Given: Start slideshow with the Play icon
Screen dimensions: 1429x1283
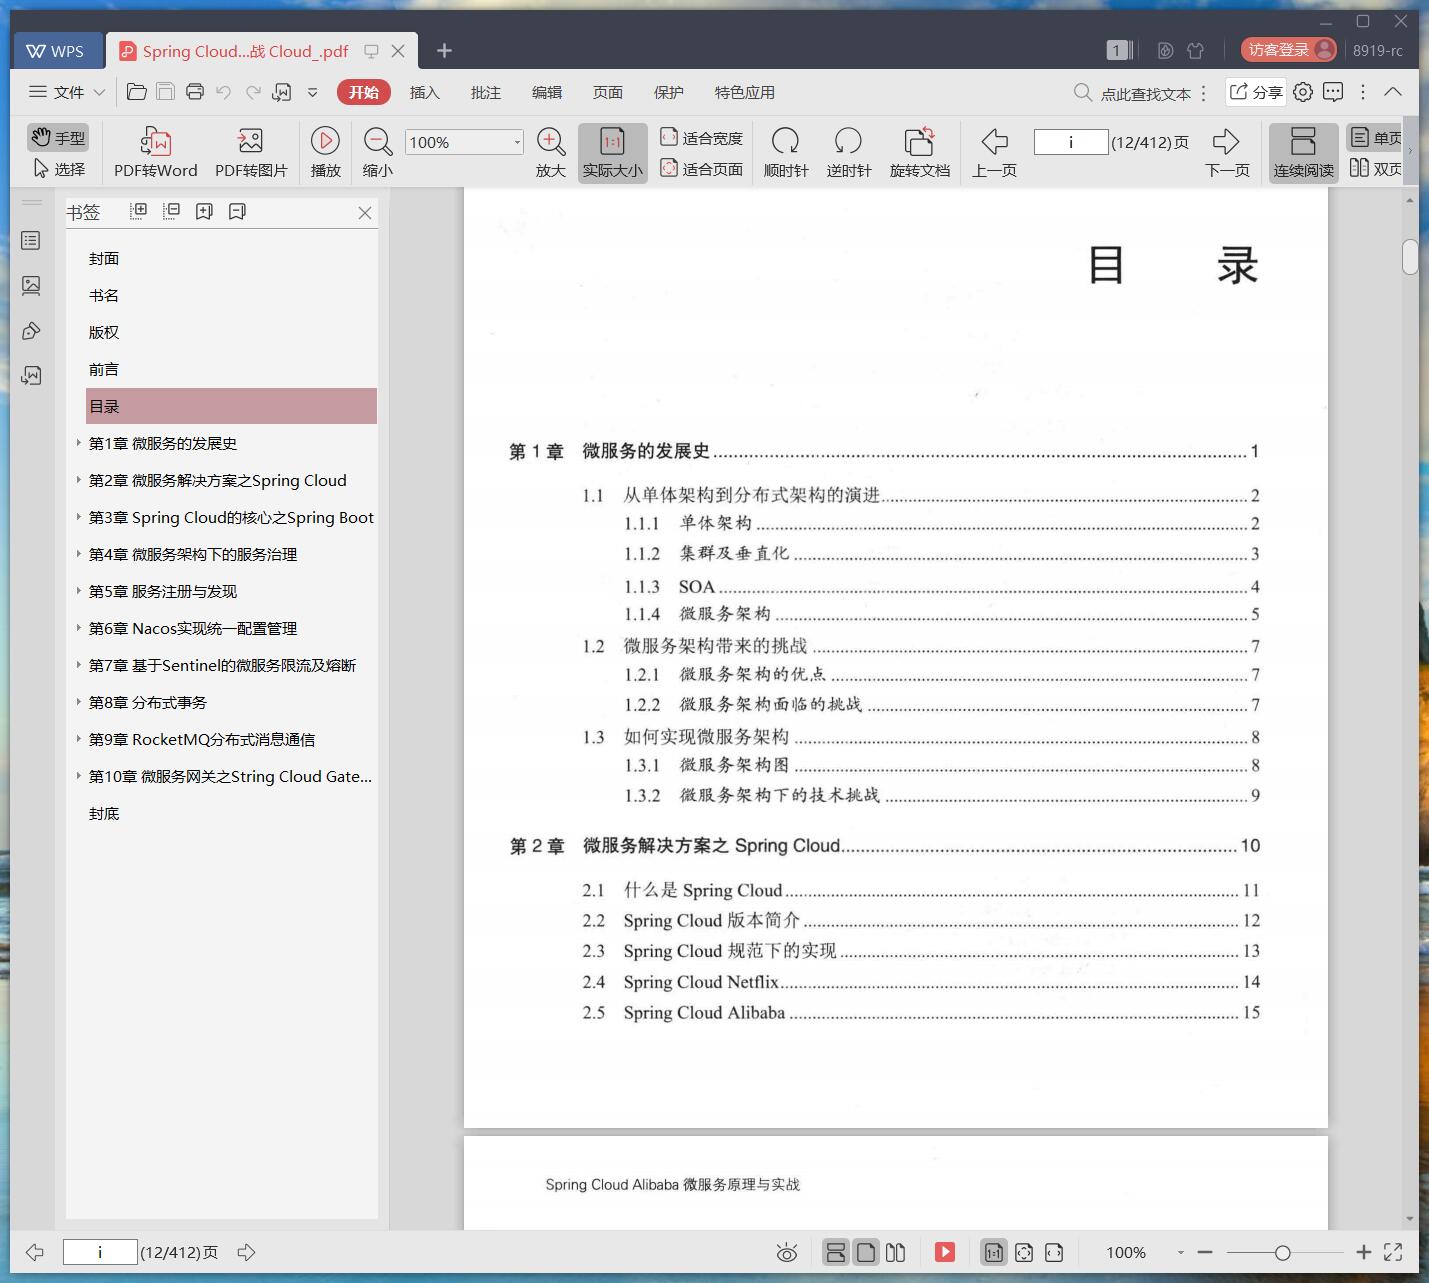Looking at the screenshot, I should (325, 152).
